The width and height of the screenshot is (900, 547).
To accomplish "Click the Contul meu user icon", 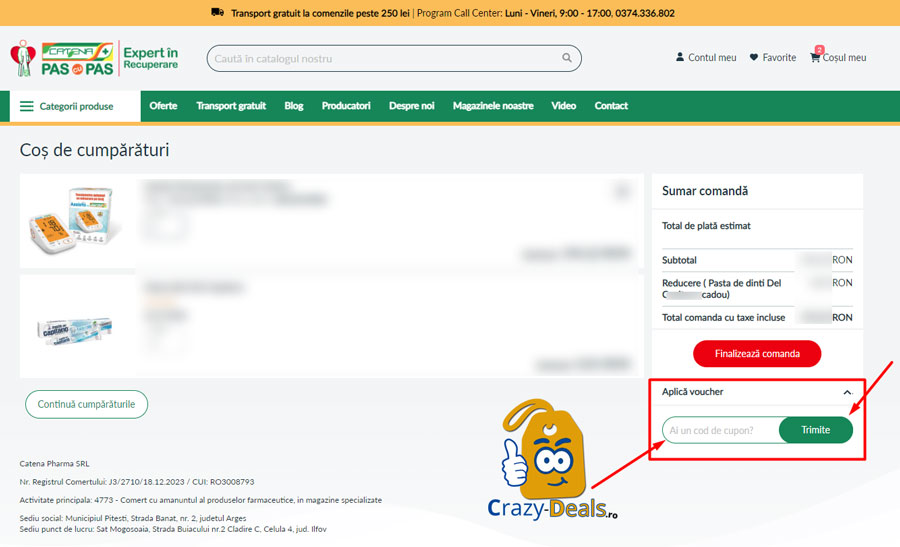I will point(680,57).
